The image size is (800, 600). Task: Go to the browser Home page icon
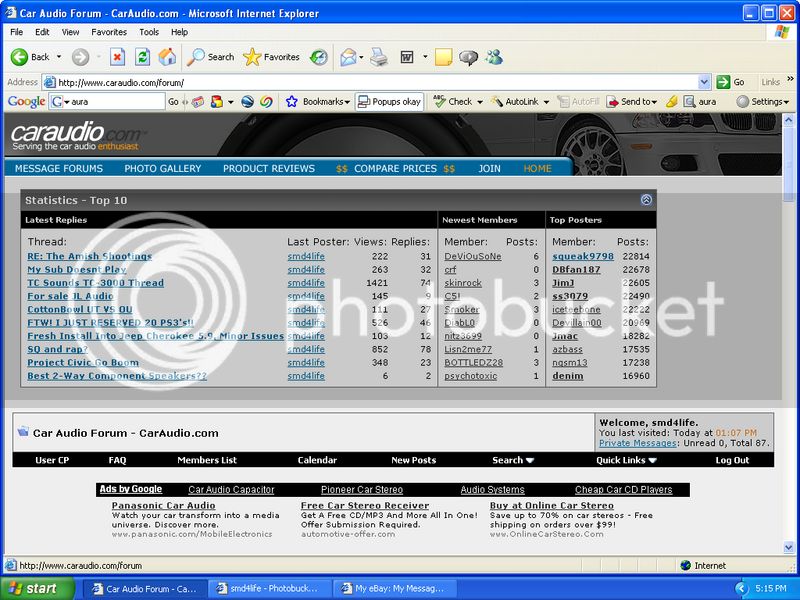tap(167, 57)
